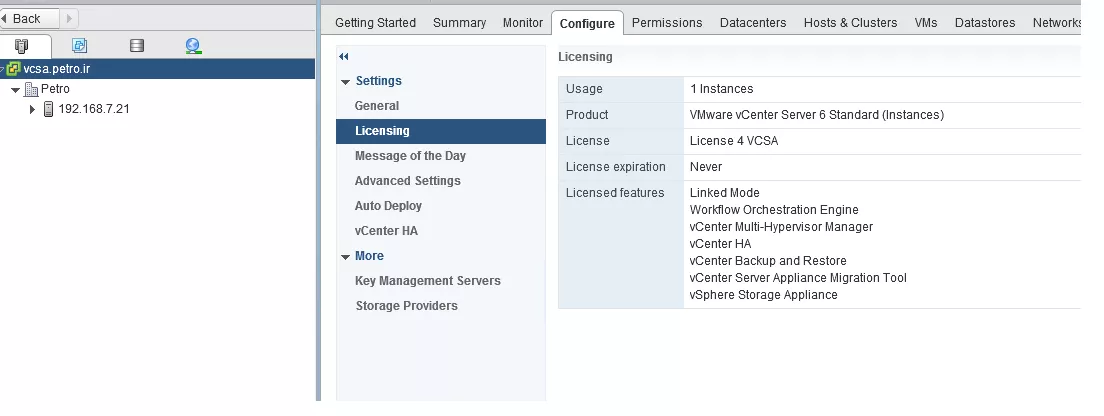
Task: Open the Monitor tab
Action: (x=522, y=23)
